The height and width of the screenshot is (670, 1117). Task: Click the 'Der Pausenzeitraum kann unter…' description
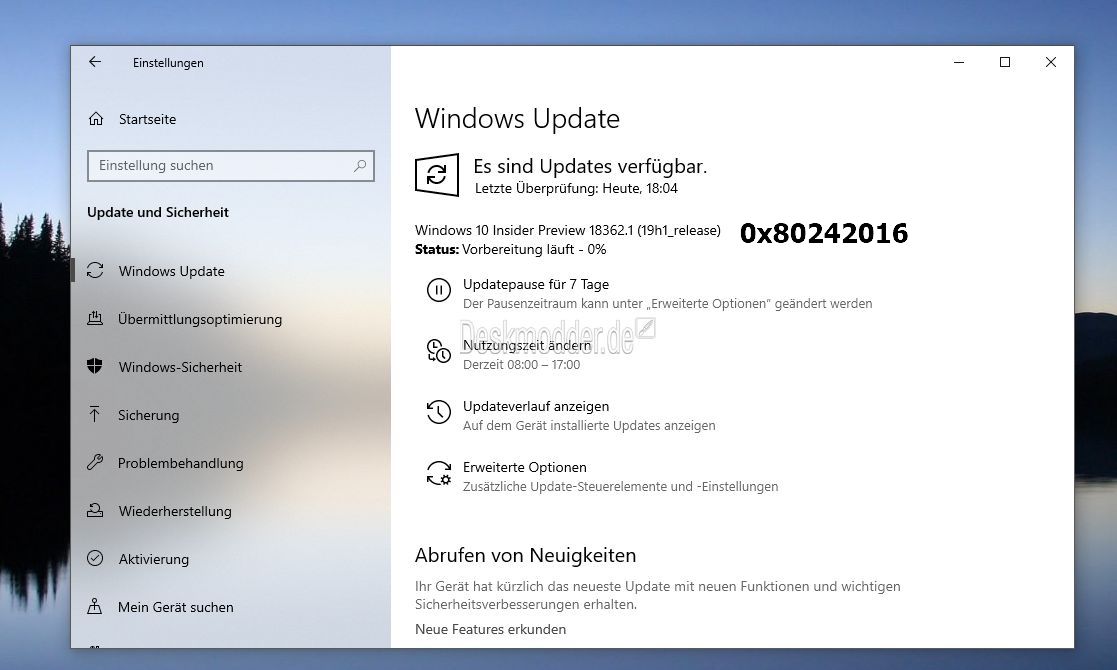[x=667, y=303]
